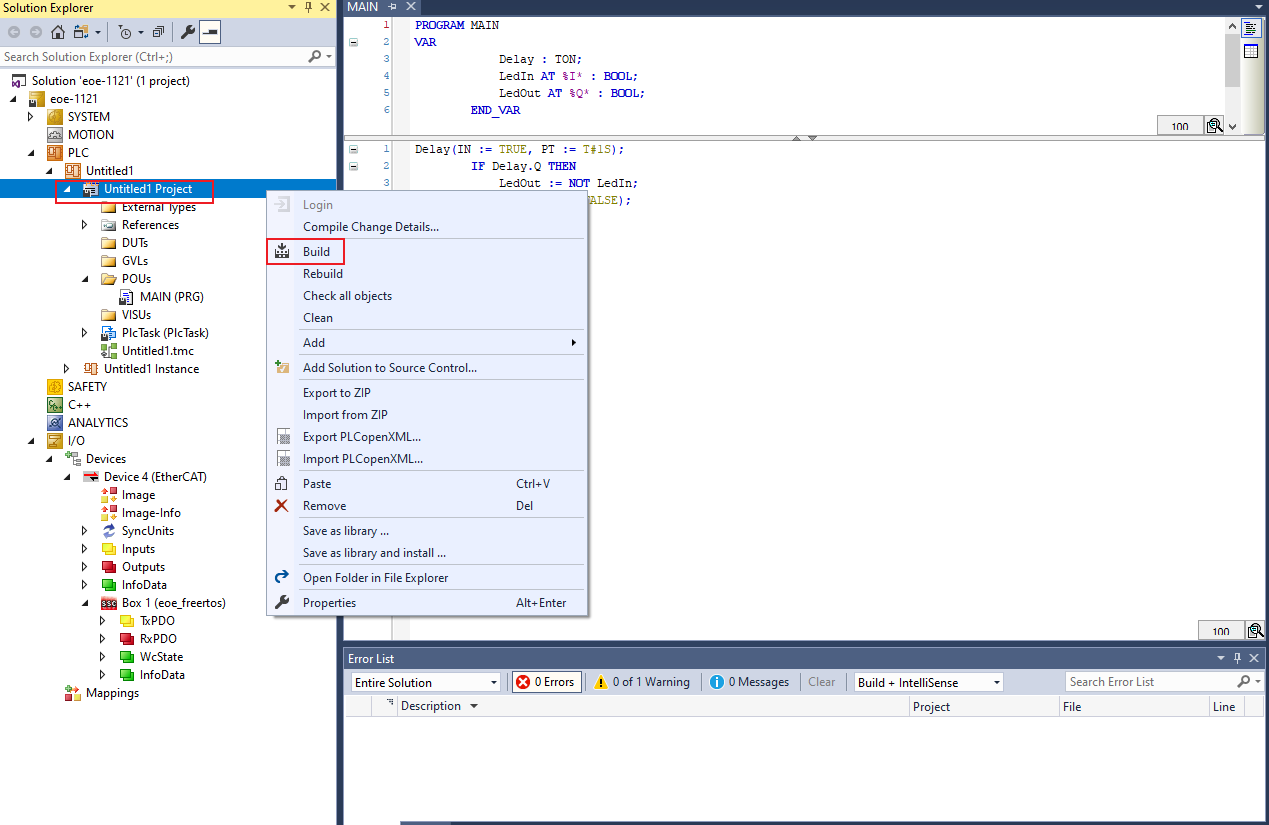The height and width of the screenshot is (825, 1269).
Task: Click the Pending Changes Filter clock icon
Action: (125, 32)
